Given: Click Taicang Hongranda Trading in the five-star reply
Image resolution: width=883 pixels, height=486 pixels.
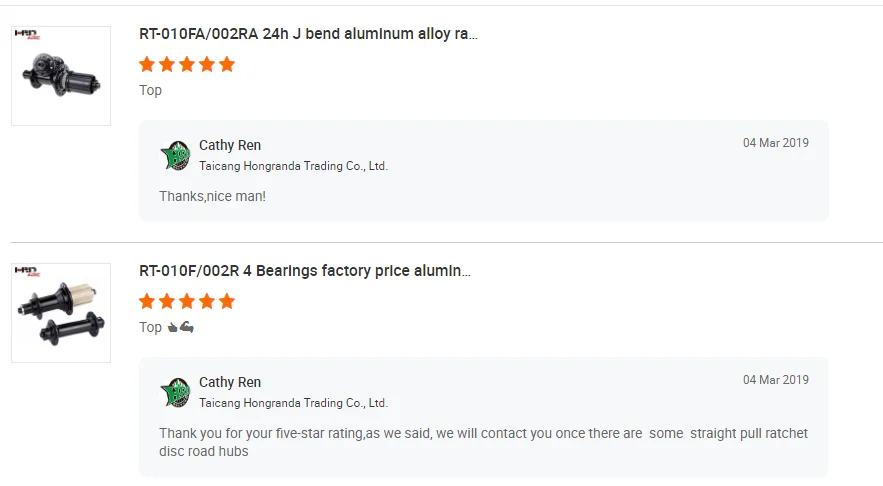Looking at the screenshot, I should tap(293, 403).
